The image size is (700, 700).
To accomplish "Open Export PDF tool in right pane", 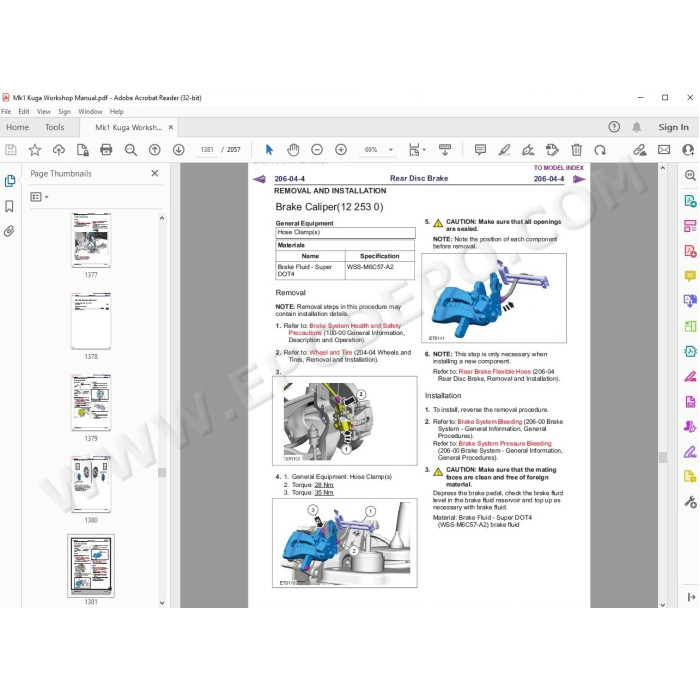I will click(690, 201).
